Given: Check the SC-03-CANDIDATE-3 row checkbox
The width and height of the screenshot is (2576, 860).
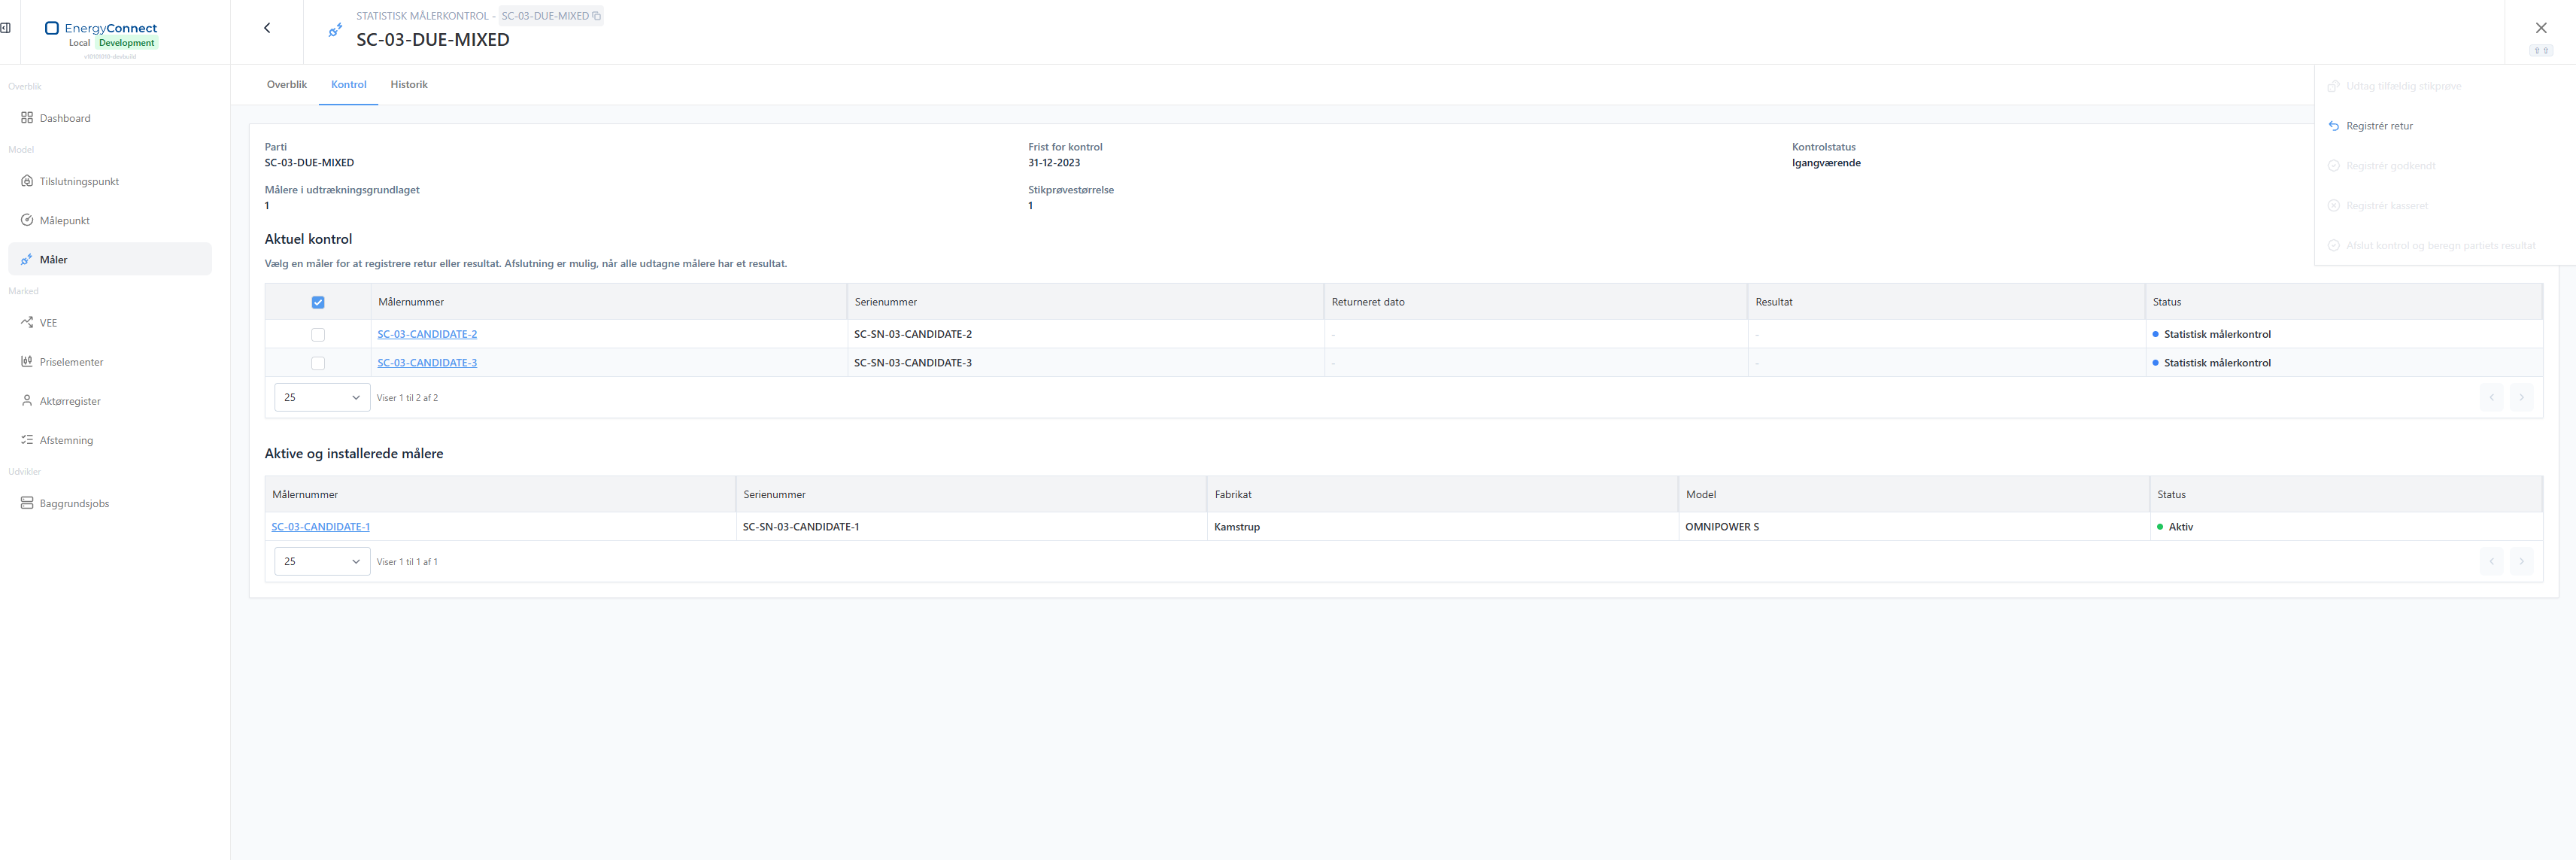Looking at the screenshot, I should 318,363.
